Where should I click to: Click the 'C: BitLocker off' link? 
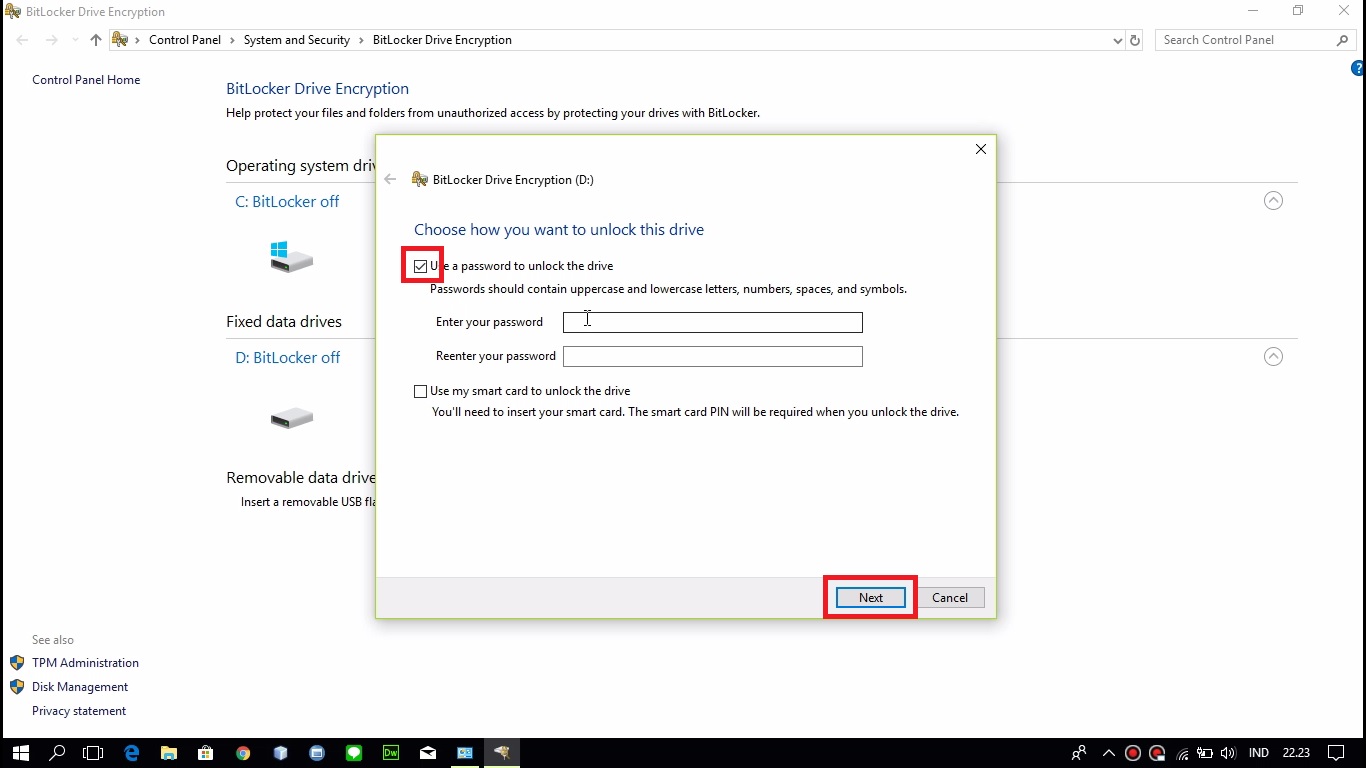(x=287, y=201)
